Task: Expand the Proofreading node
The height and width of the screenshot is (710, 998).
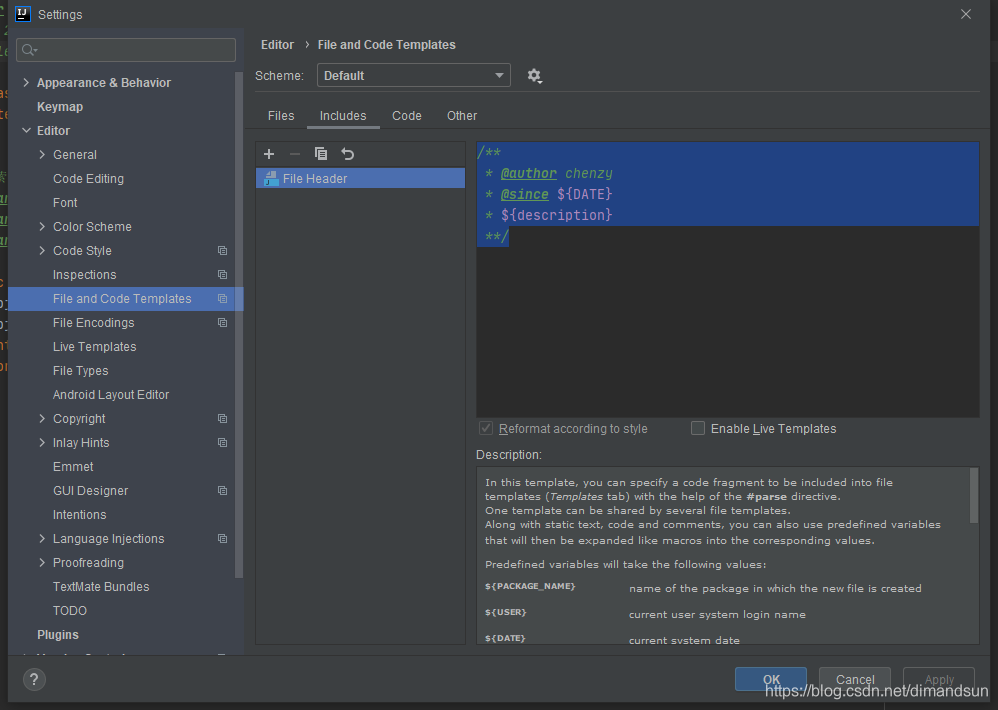Action: [42, 563]
